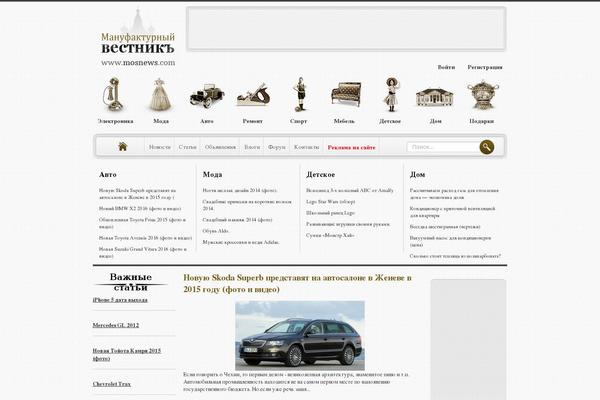The image size is (600, 400).
Task: Open Новая Тойота Камри 2015 link
Action: pos(127,354)
